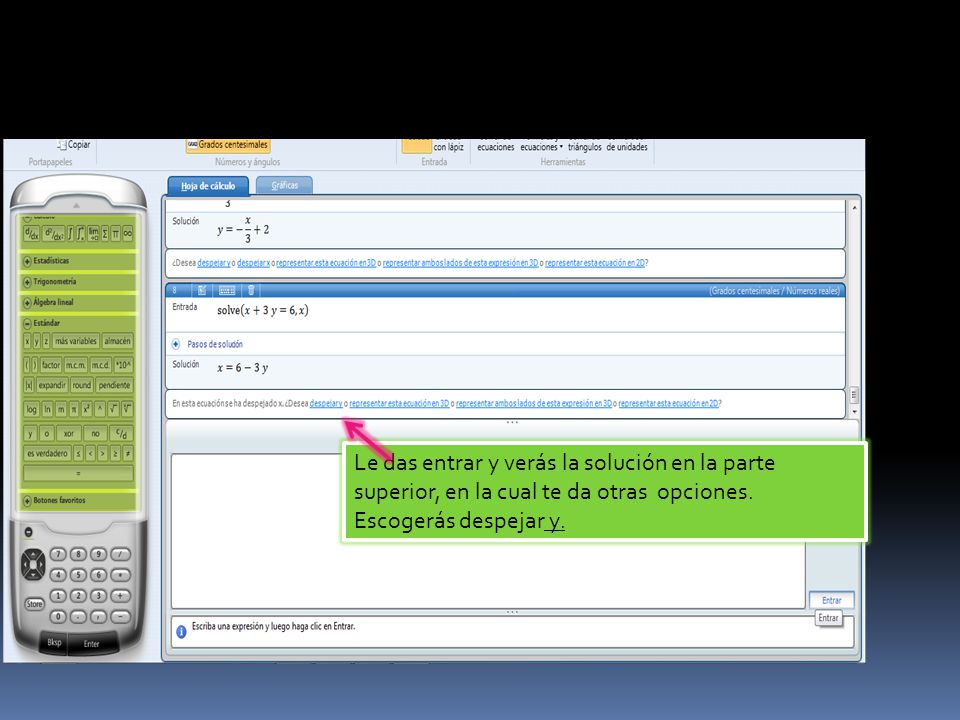Insert the infinity symbol
The width and height of the screenshot is (960, 720).
point(127,234)
